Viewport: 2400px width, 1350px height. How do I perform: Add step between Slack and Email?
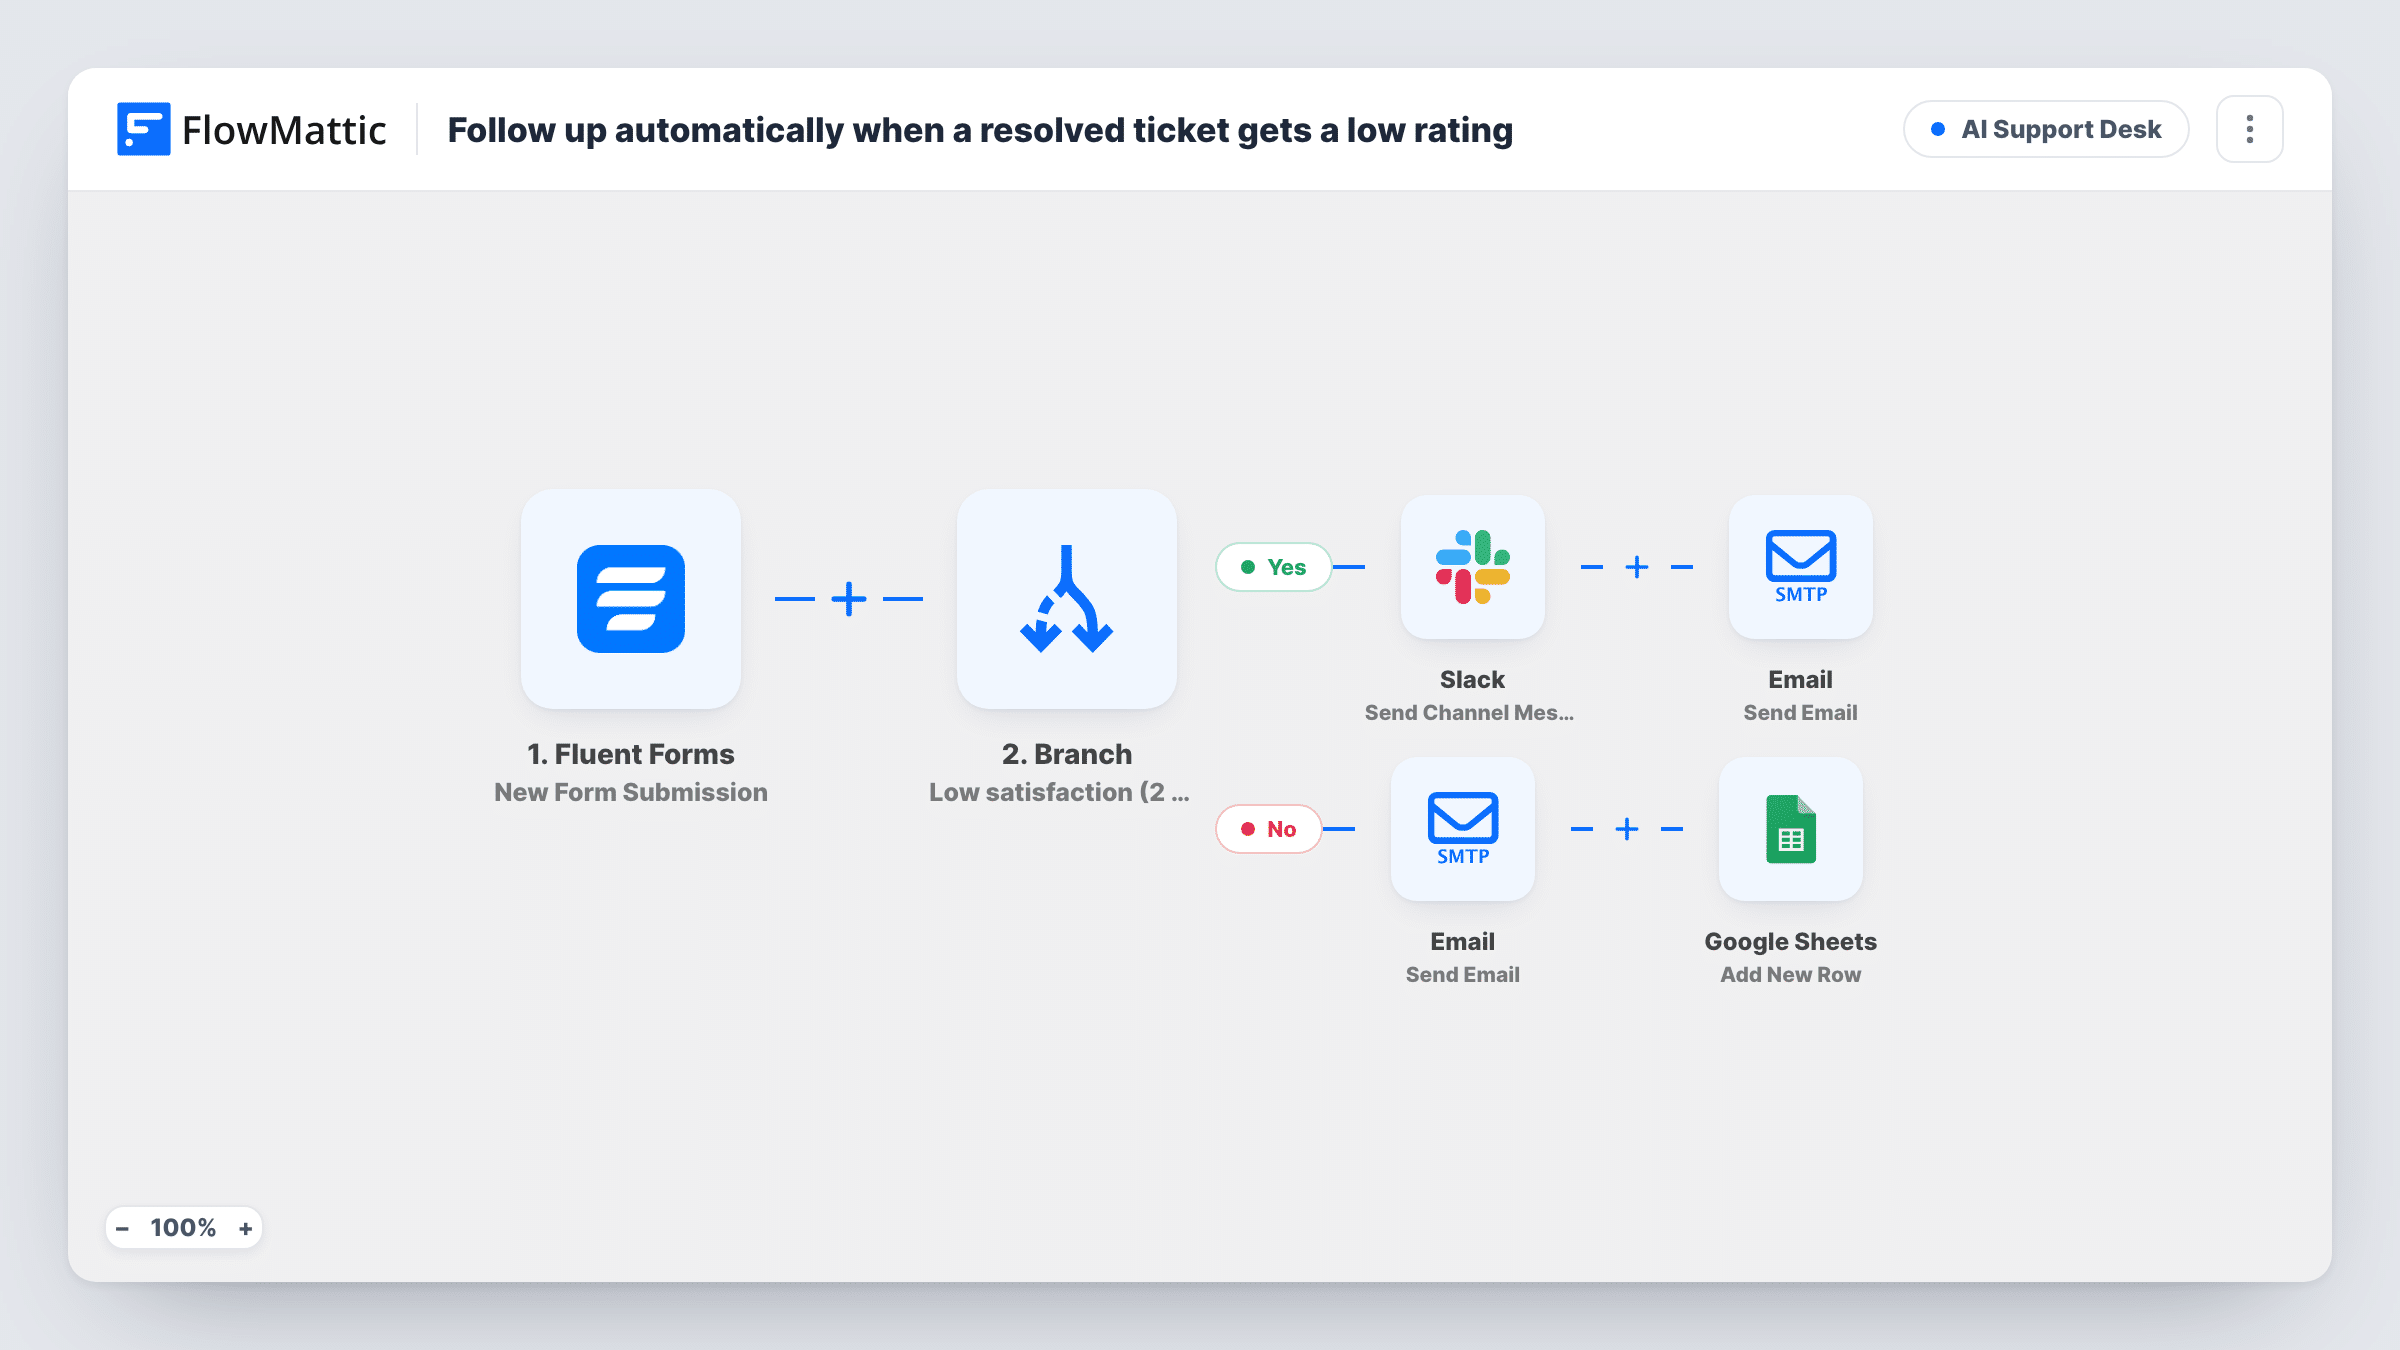click(1637, 567)
